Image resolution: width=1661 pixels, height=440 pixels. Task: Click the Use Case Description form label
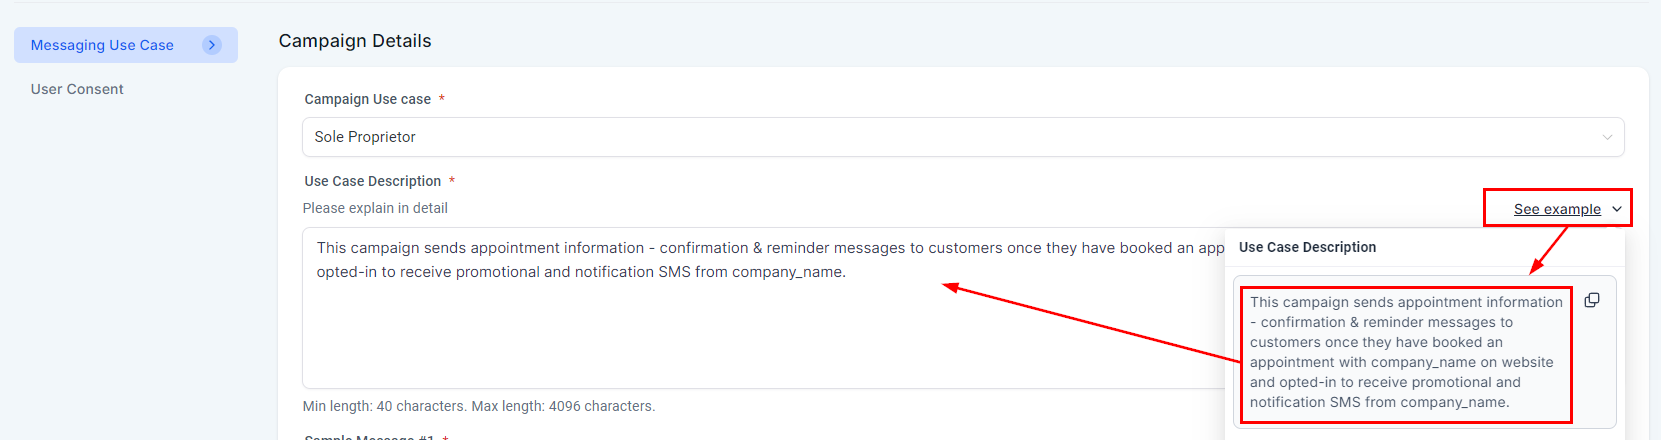tap(373, 181)
